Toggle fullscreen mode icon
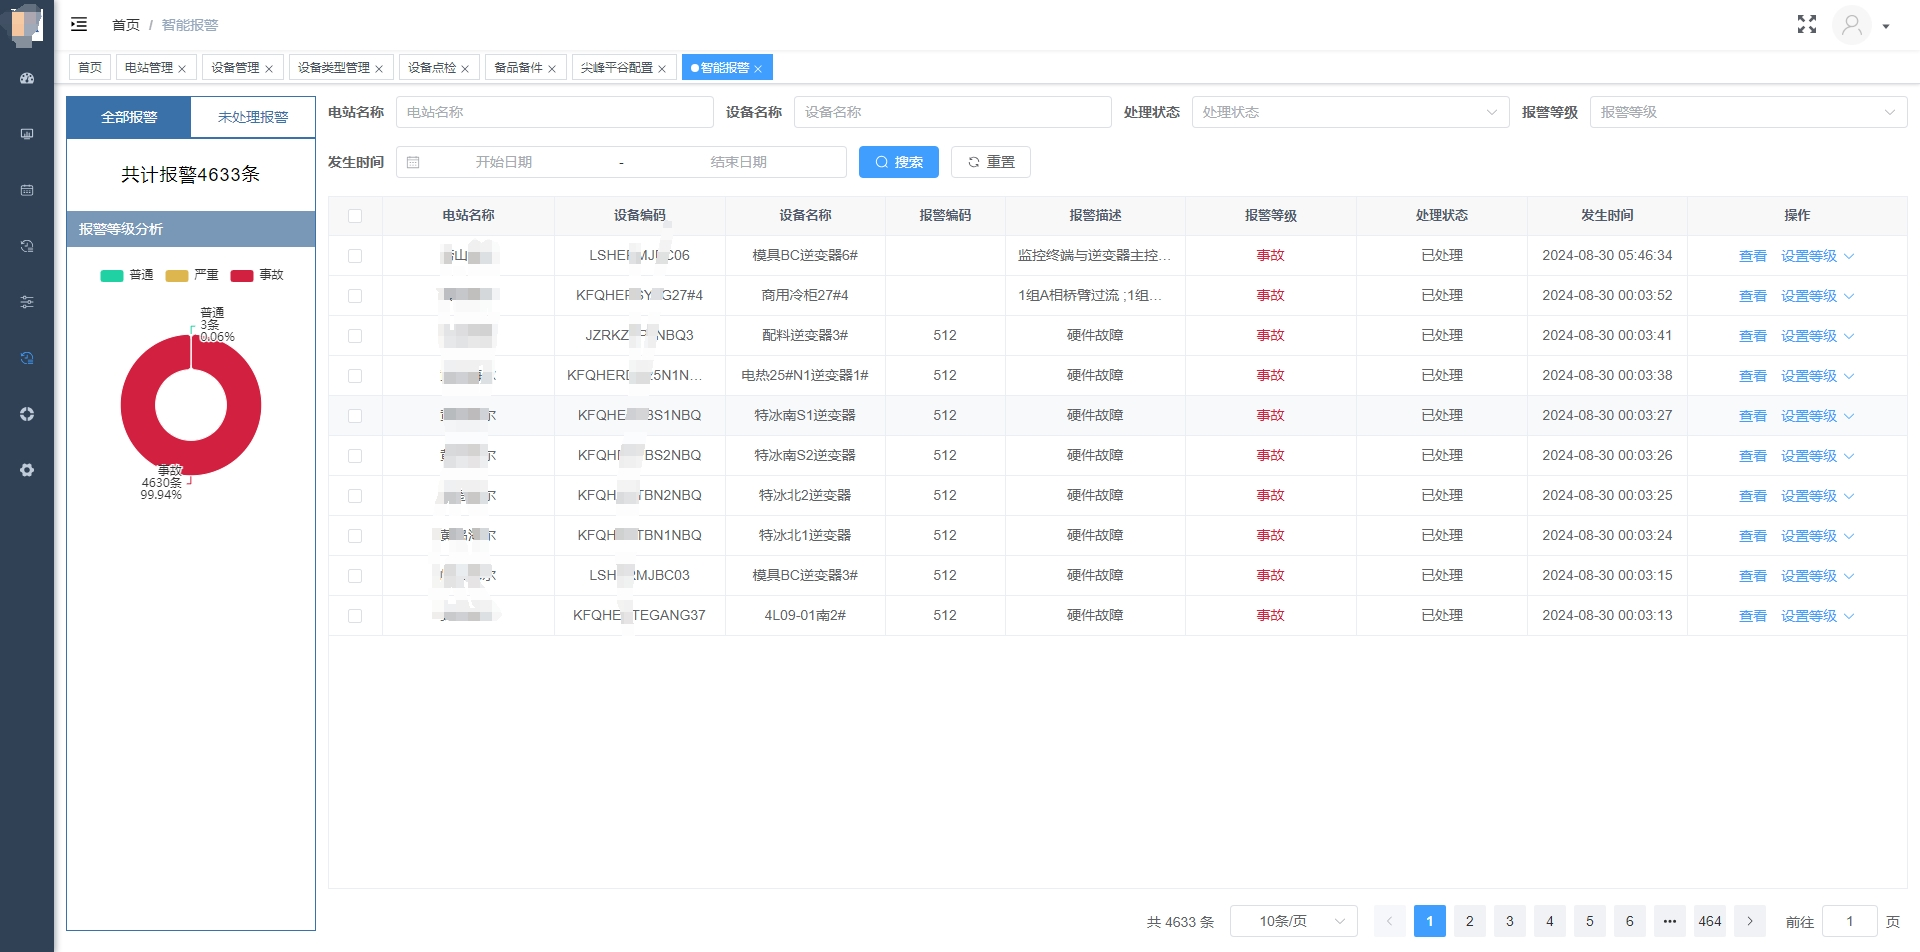This screenshot has height=952, width=1920. pos(1806,25)
